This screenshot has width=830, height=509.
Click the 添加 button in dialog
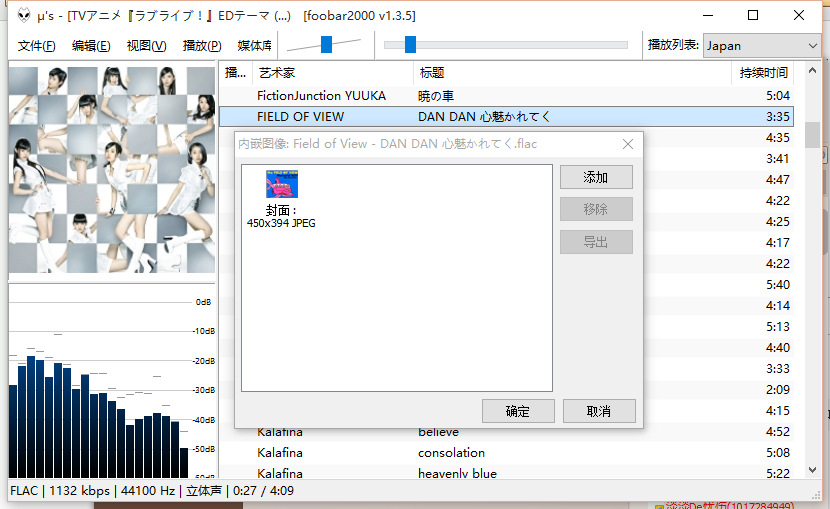596,177
